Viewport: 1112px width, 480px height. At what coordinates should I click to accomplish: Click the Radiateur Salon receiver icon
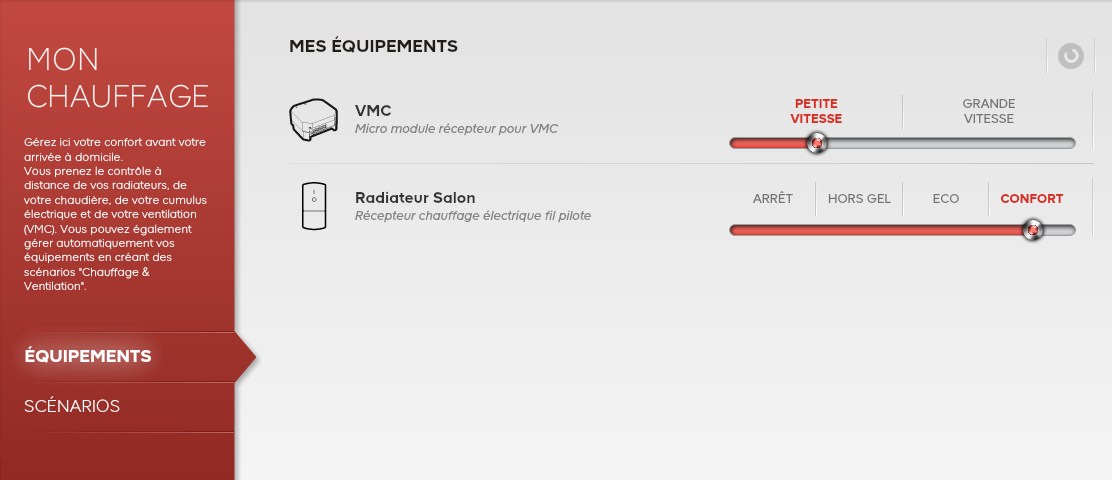314,206
